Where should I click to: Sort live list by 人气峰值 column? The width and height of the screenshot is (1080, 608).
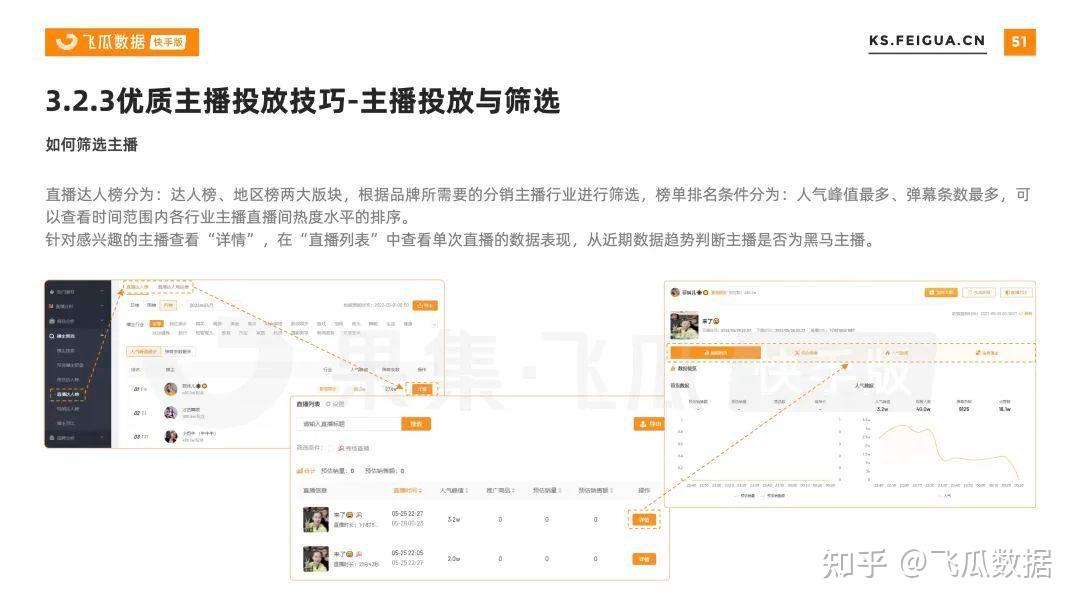(453, 491)
